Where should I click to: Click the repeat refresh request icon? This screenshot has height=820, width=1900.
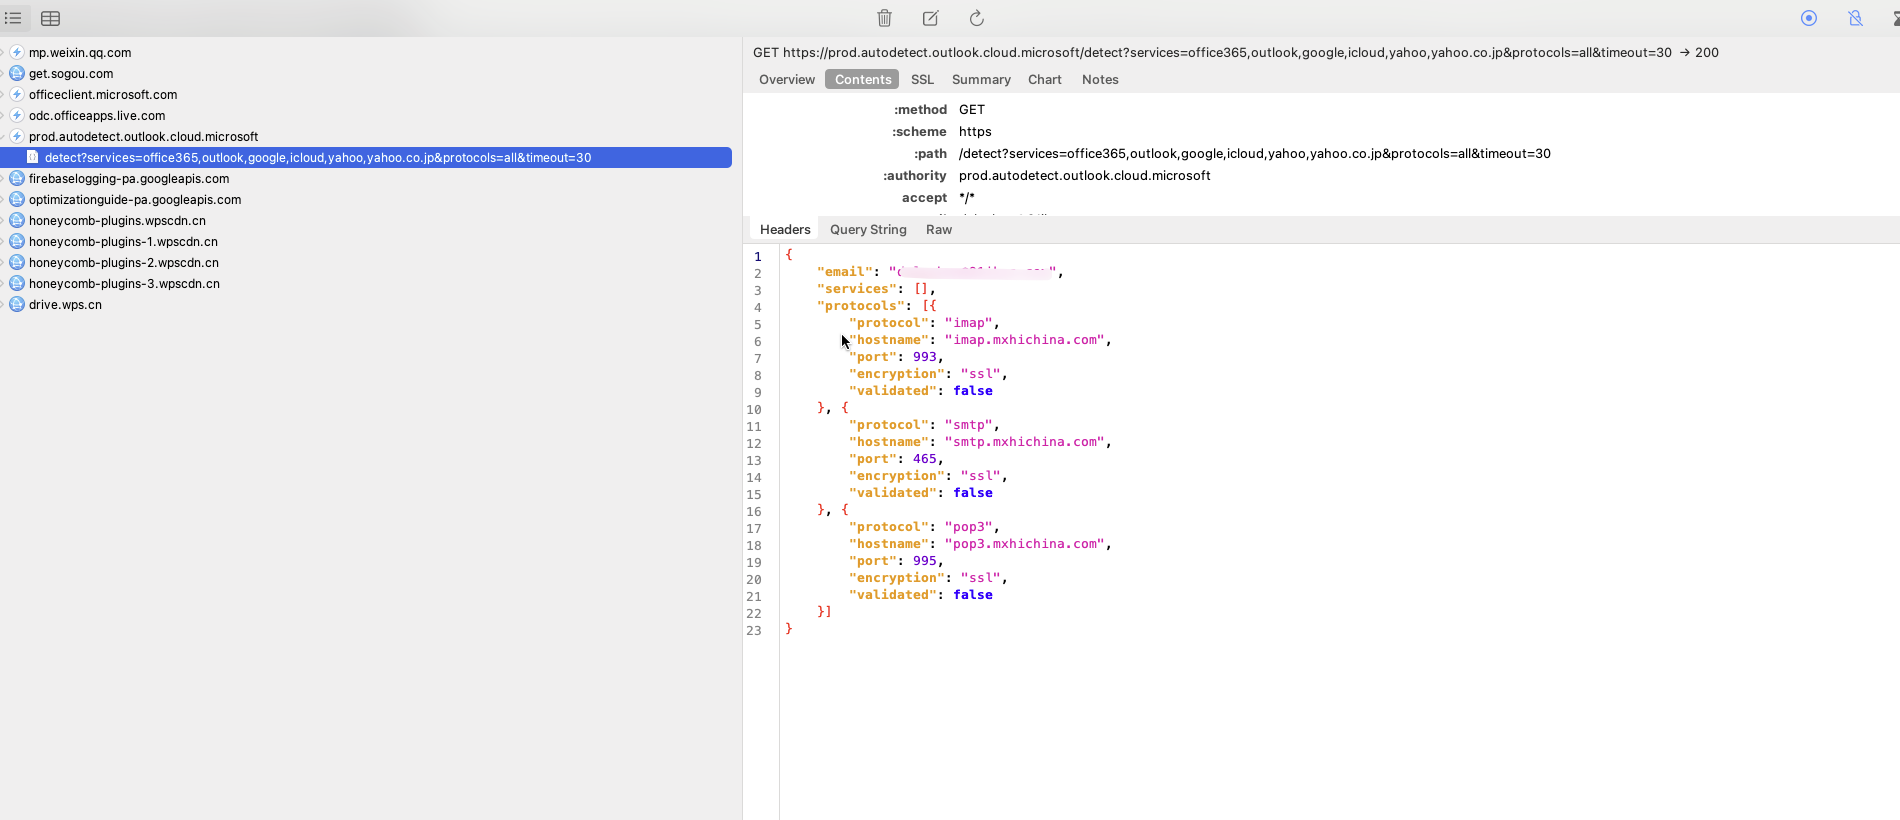click(977, 18)
